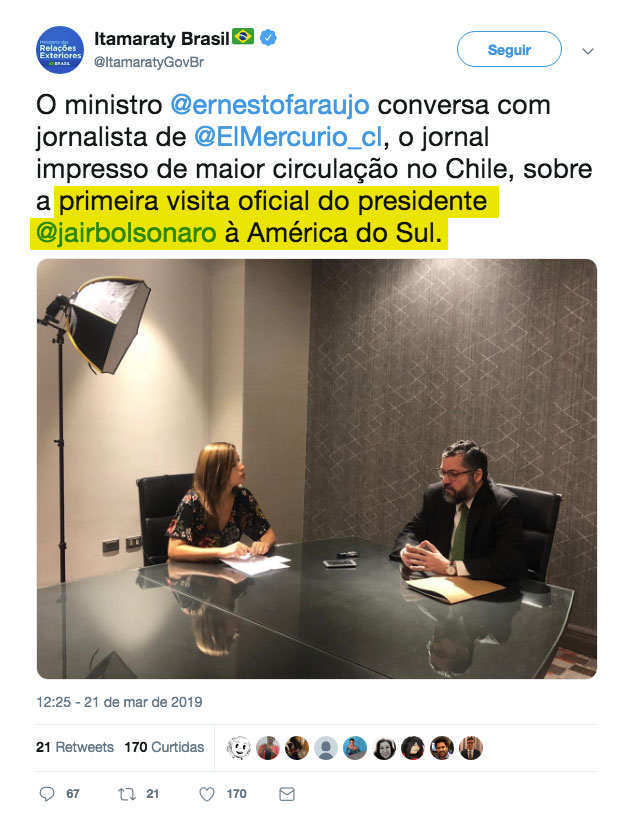Follow the account with Seguir button
The width and height of the screenshot is (633, 831).
tap(509, 49)
